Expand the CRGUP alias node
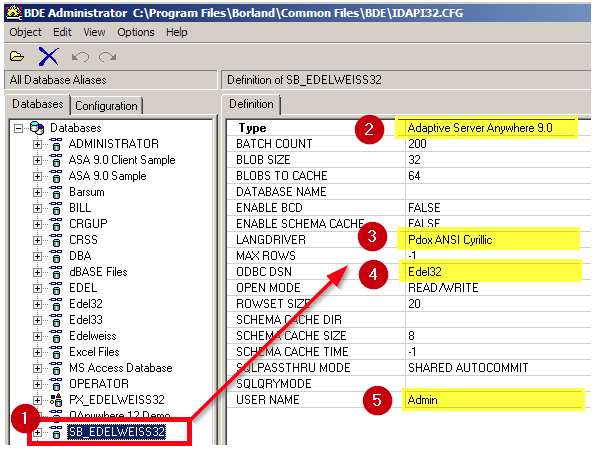 [37, 224]
